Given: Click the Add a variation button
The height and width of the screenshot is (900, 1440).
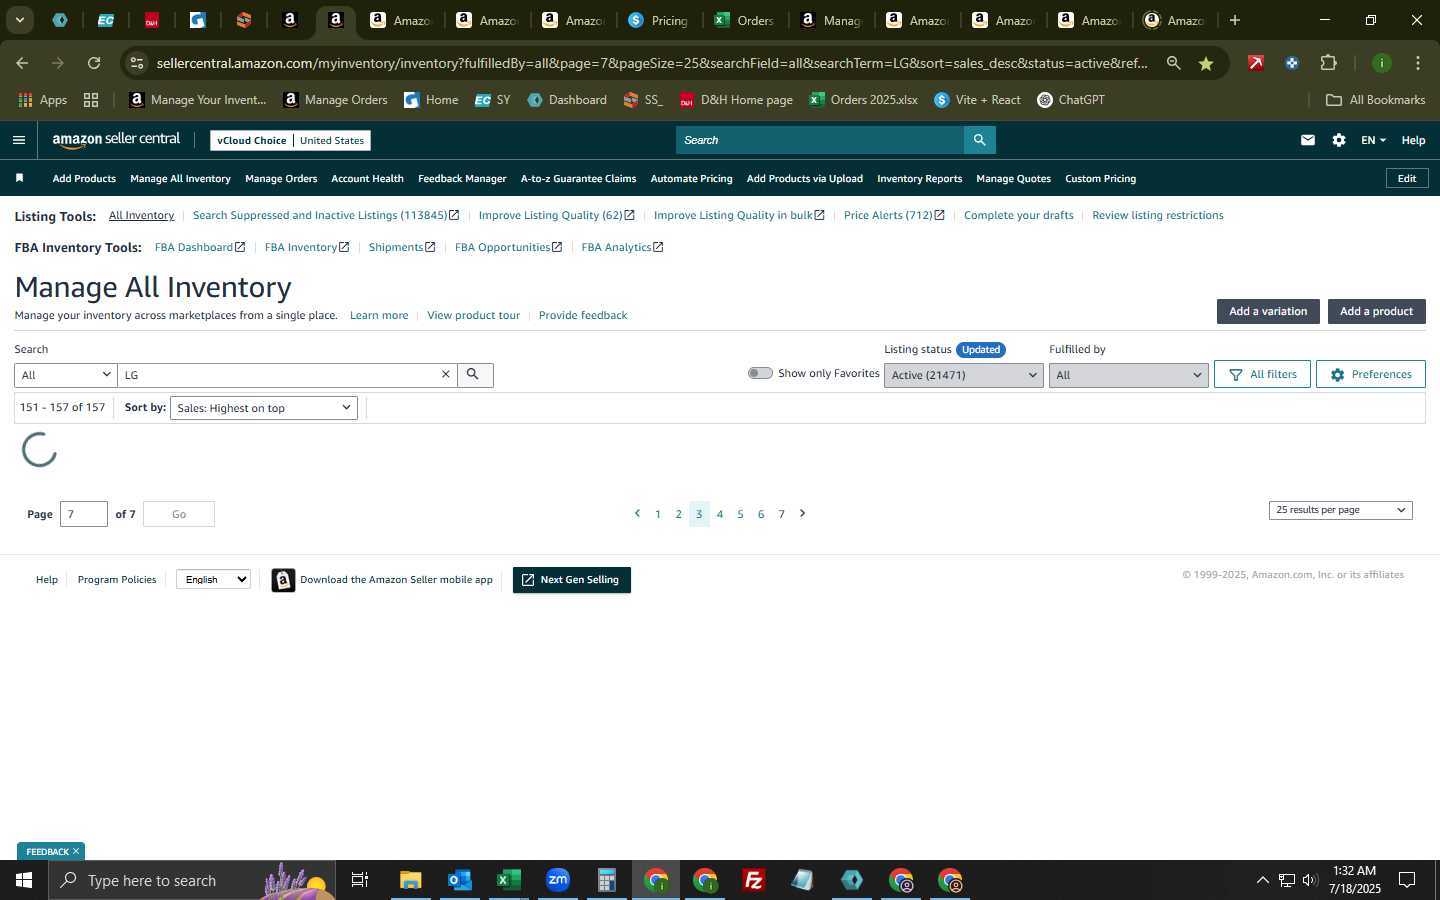Looking at the screenshot, I should (x=1268, y=311).
